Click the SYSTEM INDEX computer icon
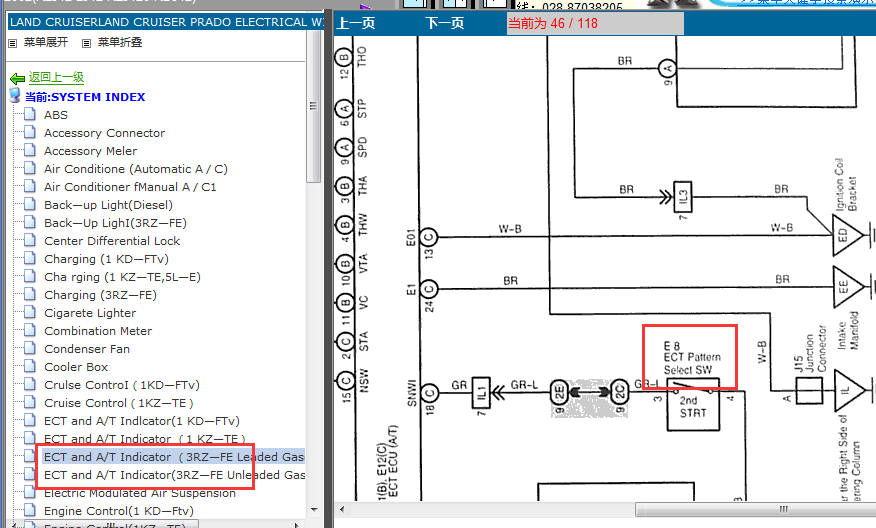The width and height of the screenshot is (876, 528). pyautogui.click(x=16, y=96)
